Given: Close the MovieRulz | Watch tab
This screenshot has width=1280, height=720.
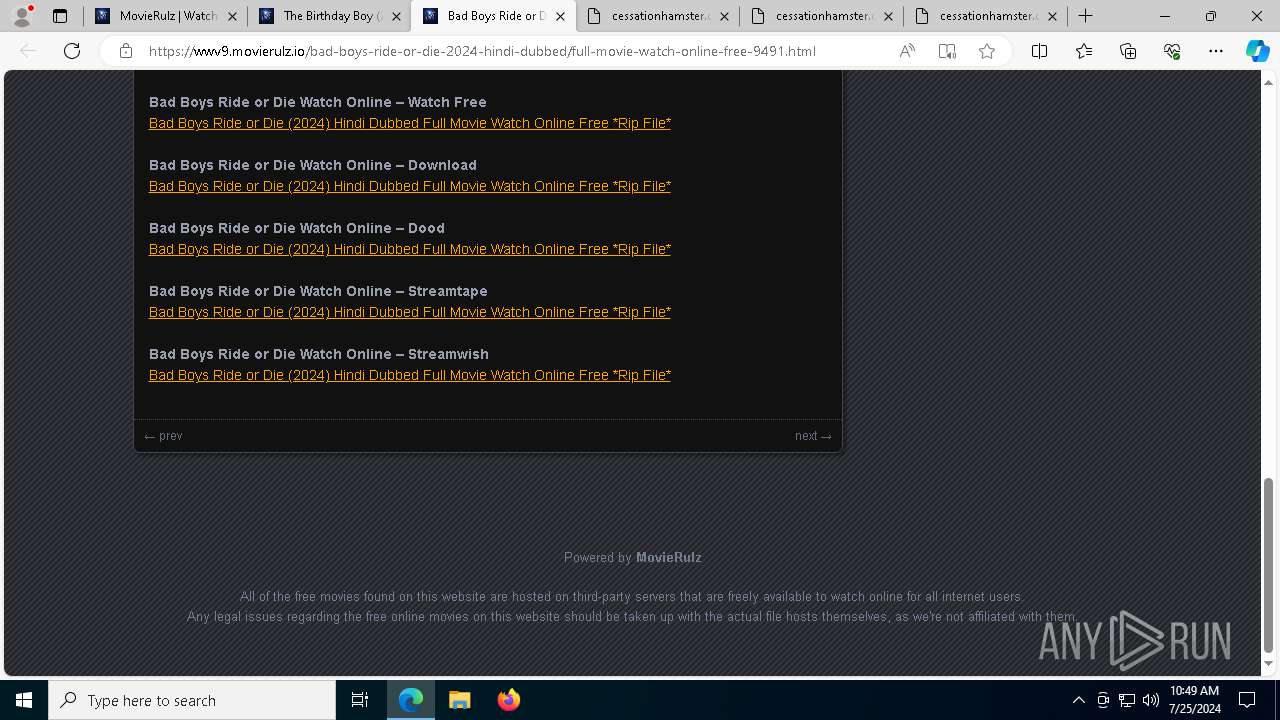Looking at the screenshot, I should pos(232,16).
